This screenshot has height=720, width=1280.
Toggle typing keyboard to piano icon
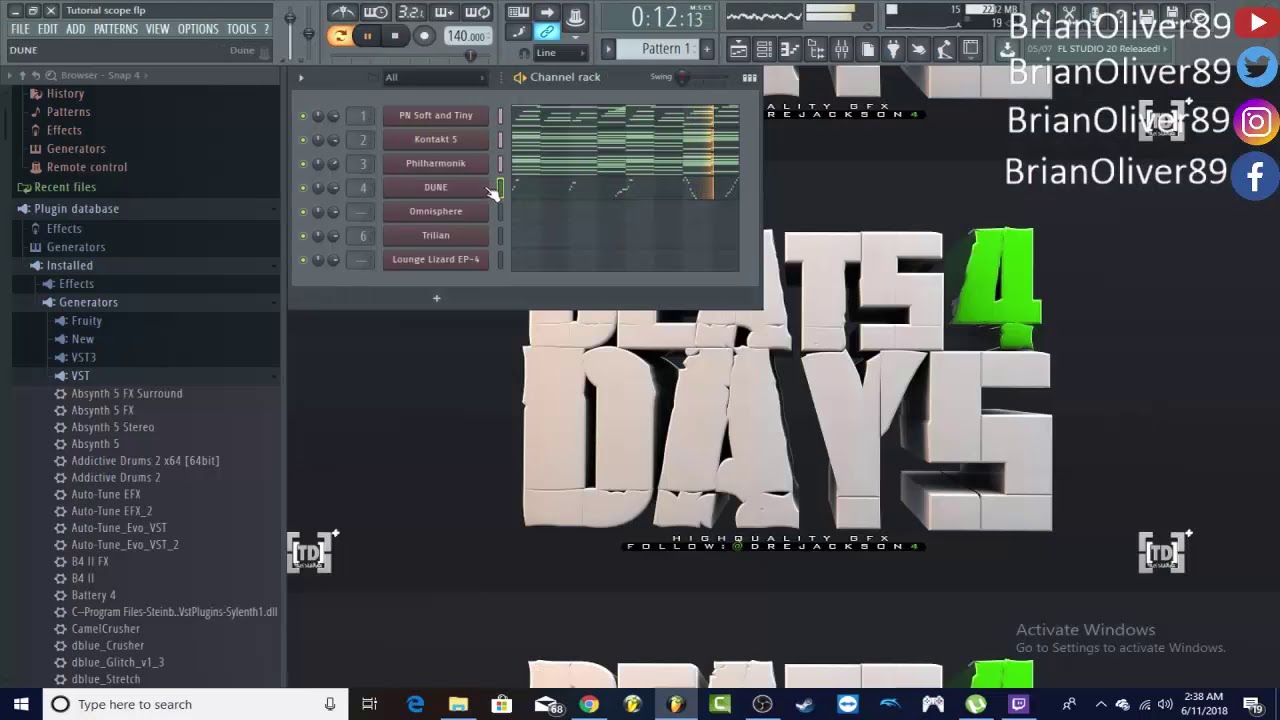518,12
